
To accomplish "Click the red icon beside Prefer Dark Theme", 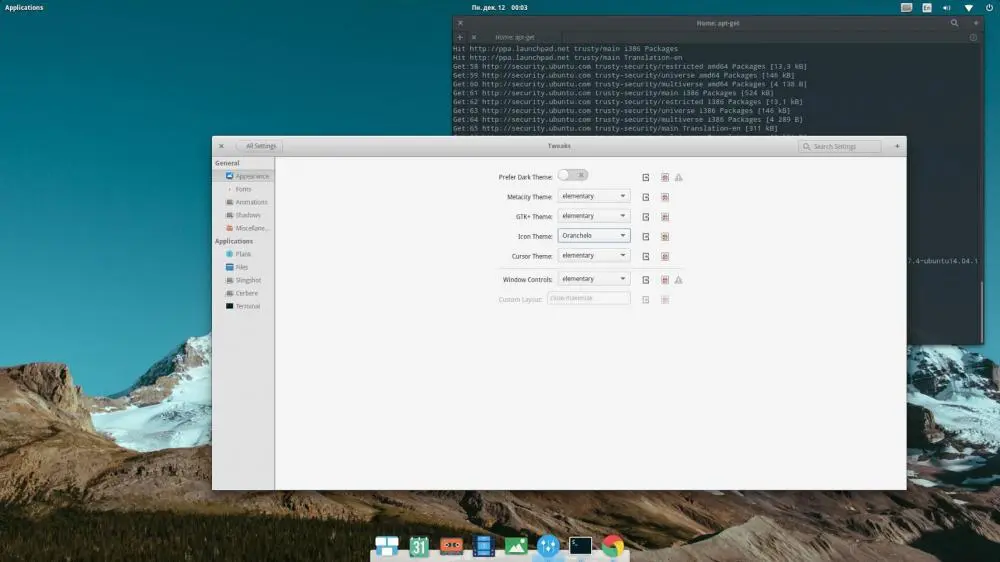I will coord(665,177).
